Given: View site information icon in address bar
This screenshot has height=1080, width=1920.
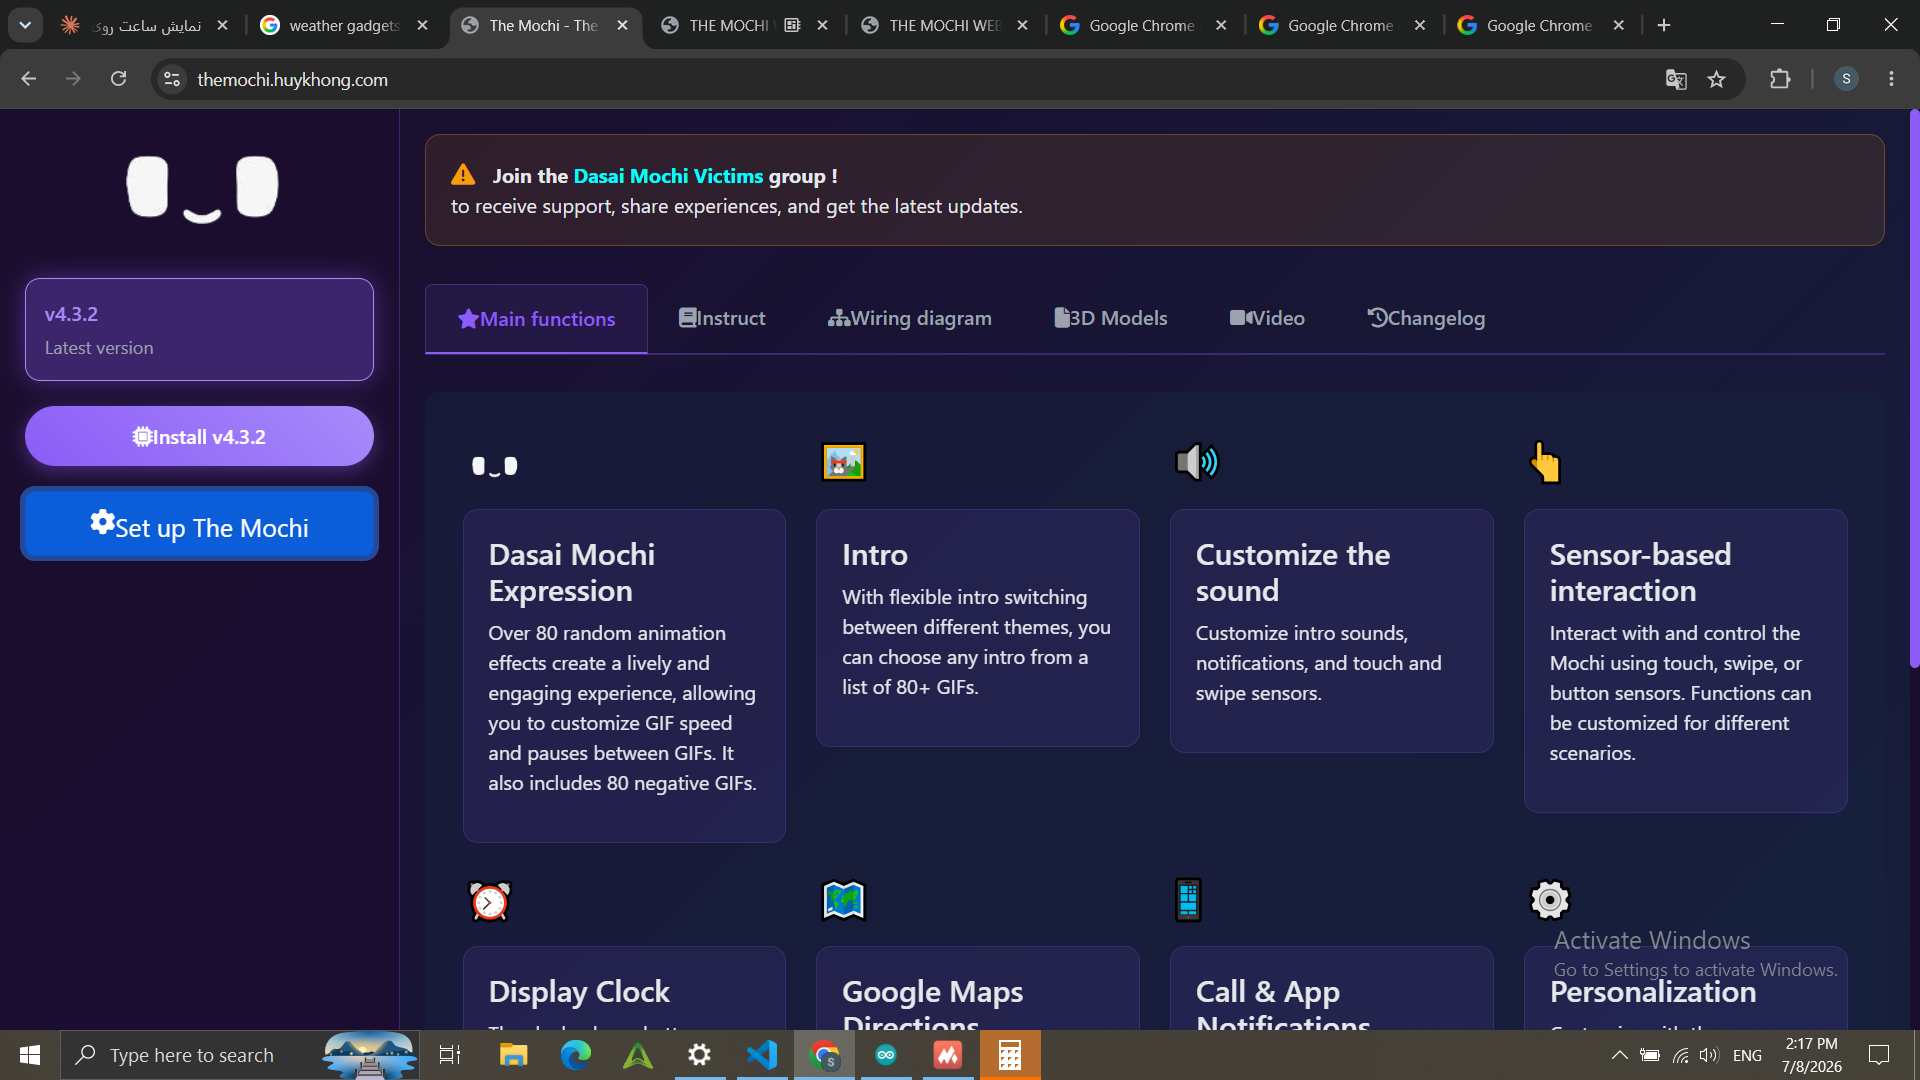Looking at the screenshot, I should [x=172, y=79].
